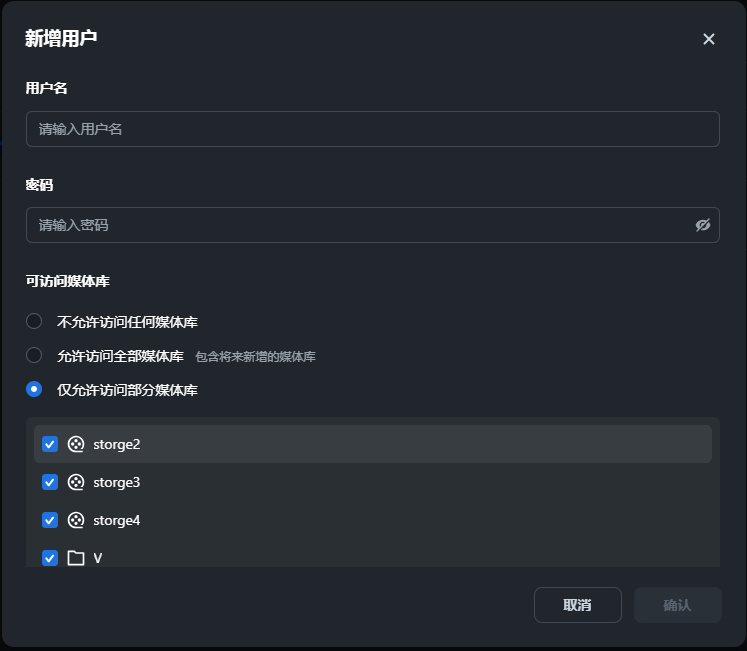Click the film reel icon beside storge3

coord(76,482)
